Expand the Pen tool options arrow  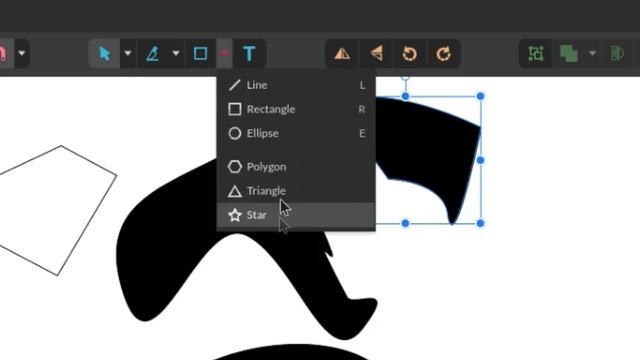(176, 53)
